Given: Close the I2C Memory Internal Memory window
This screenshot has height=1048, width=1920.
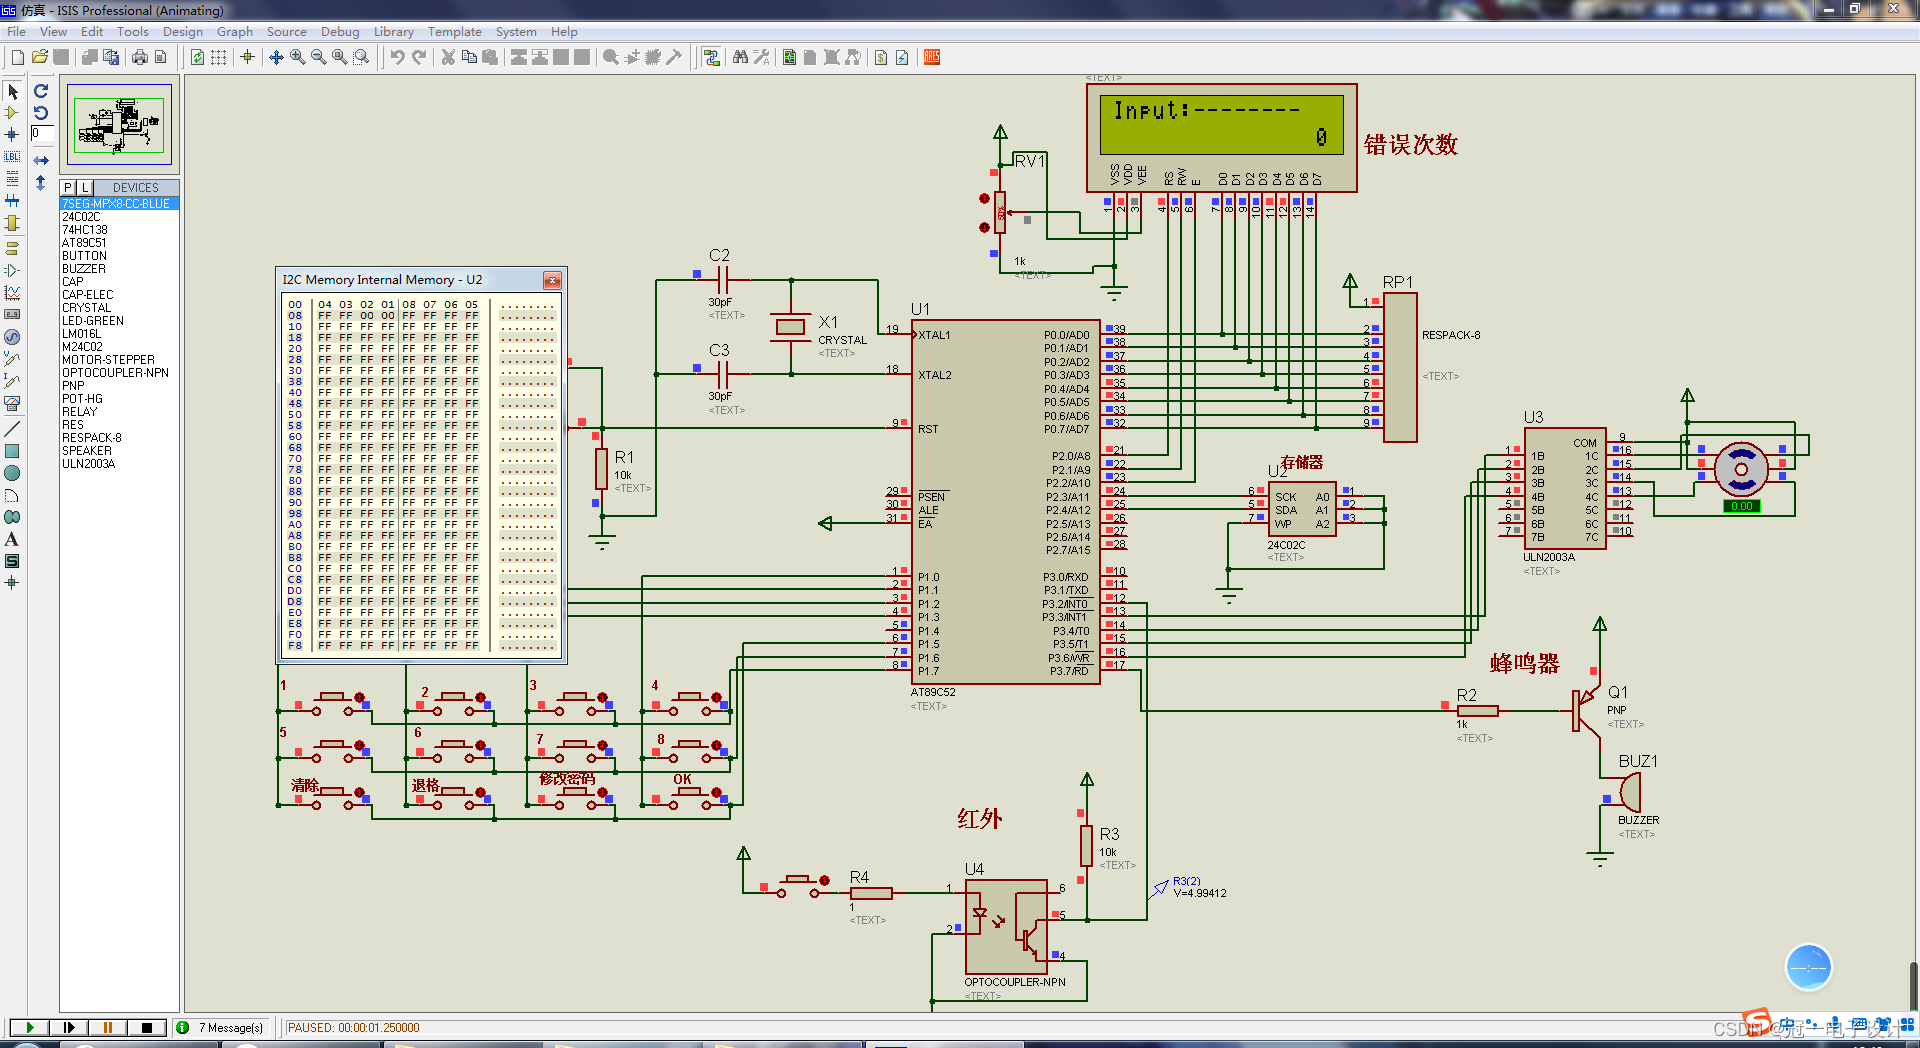Looking at the screenshot, I should (552, 280).
